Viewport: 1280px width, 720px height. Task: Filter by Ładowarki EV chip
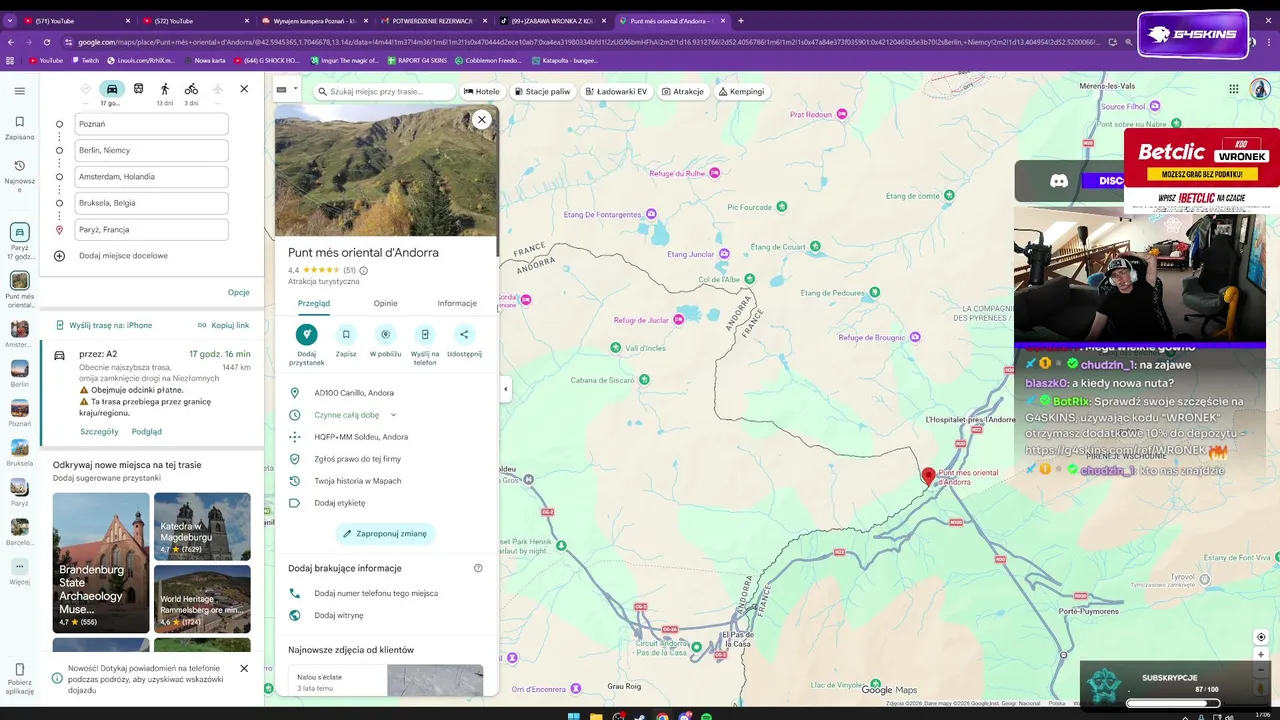click(615, 91)
